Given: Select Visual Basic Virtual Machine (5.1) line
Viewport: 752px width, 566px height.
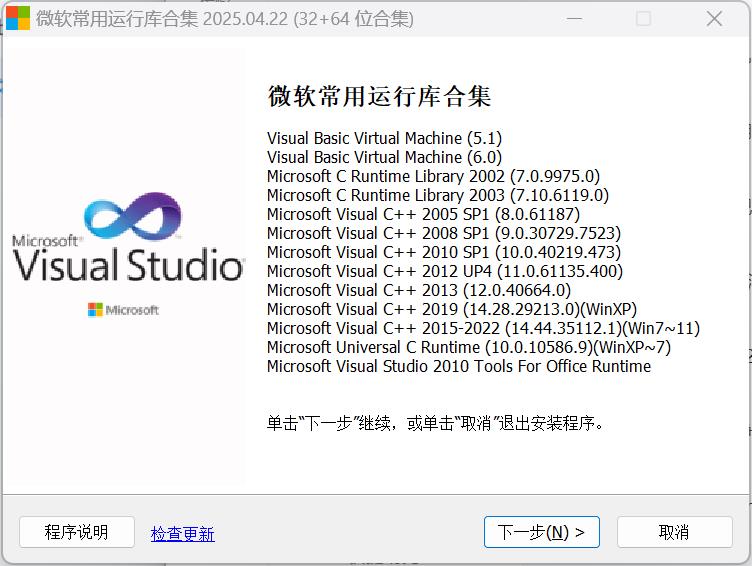Looking at the screenshot, I should pos(384,138).
